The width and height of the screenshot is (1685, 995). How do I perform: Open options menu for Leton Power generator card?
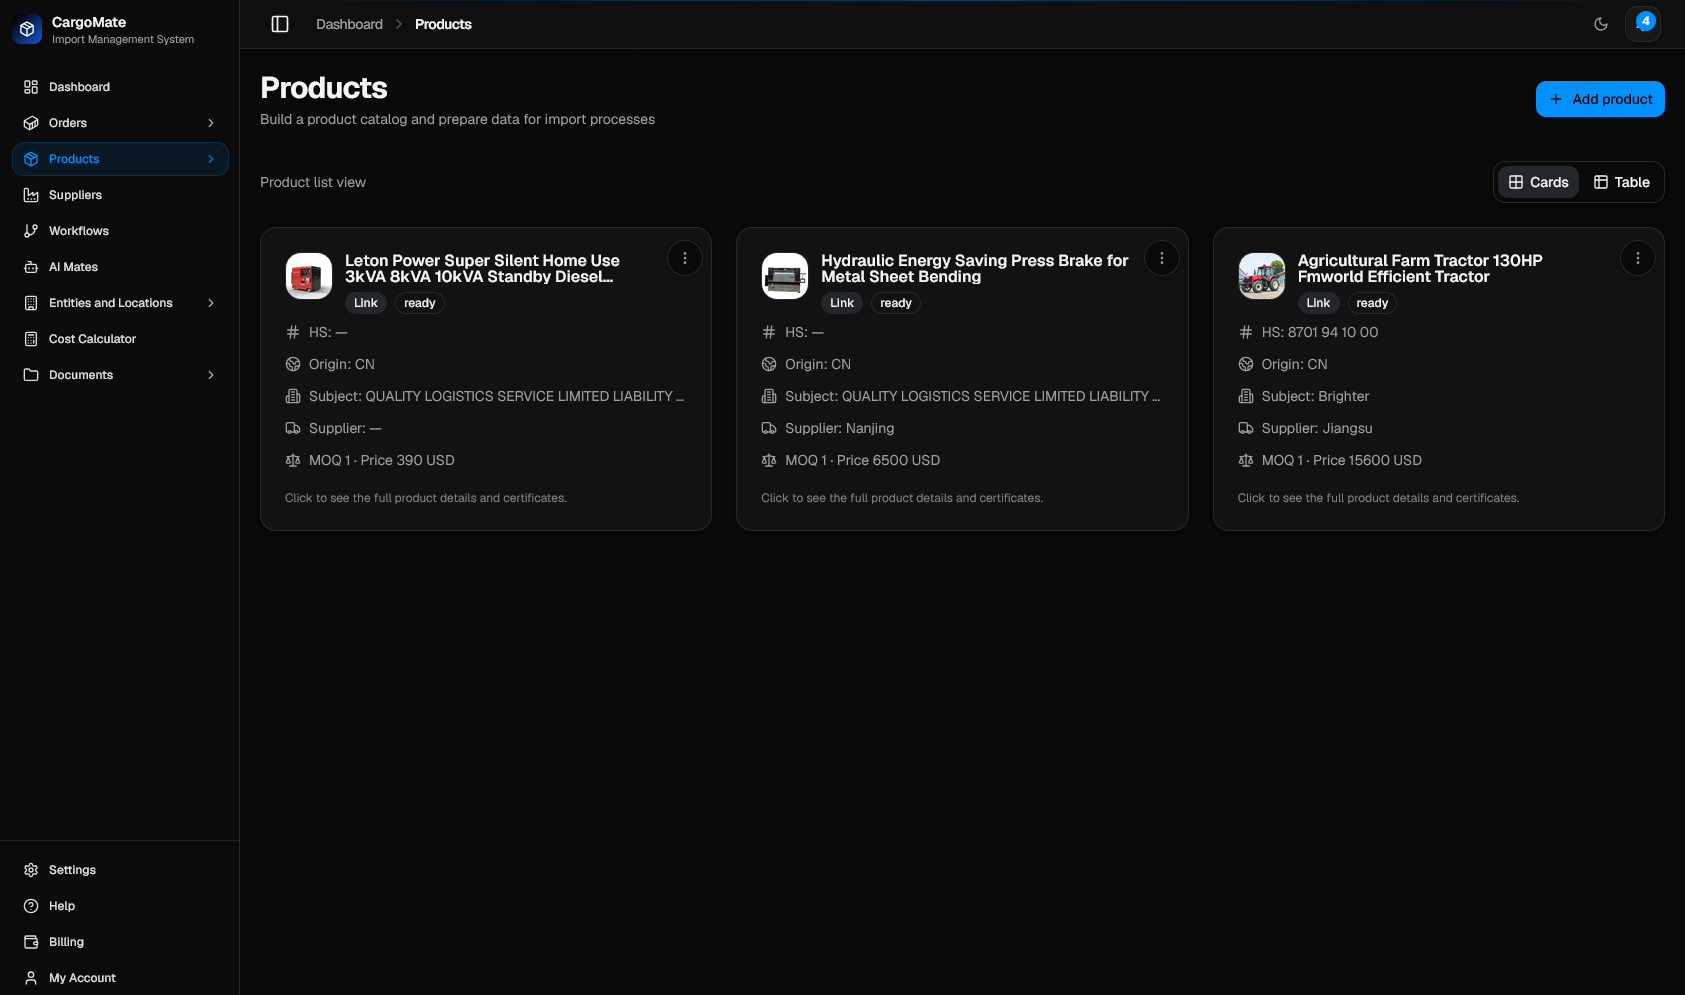tap(685, 258)
